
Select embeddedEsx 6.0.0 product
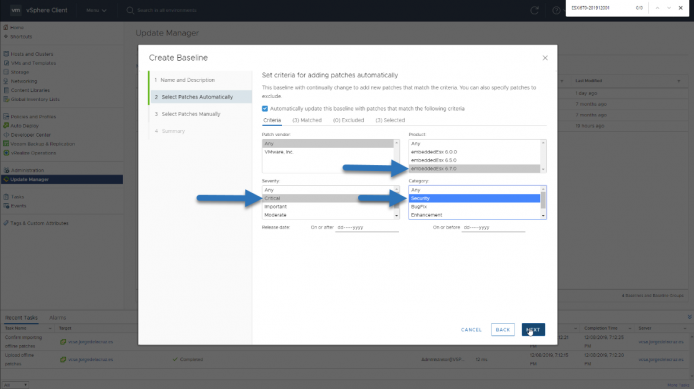click(x=474, y=152)
